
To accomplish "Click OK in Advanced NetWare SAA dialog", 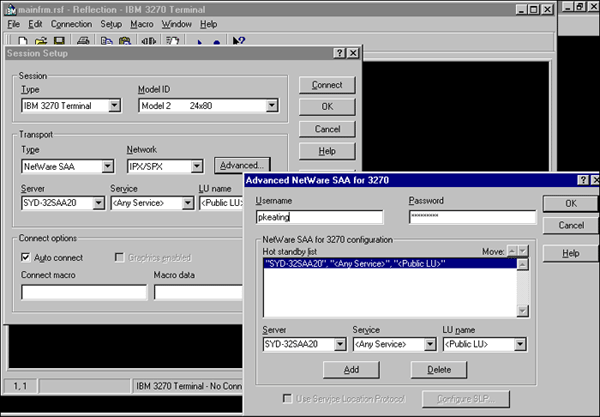I will pos(571,204).
